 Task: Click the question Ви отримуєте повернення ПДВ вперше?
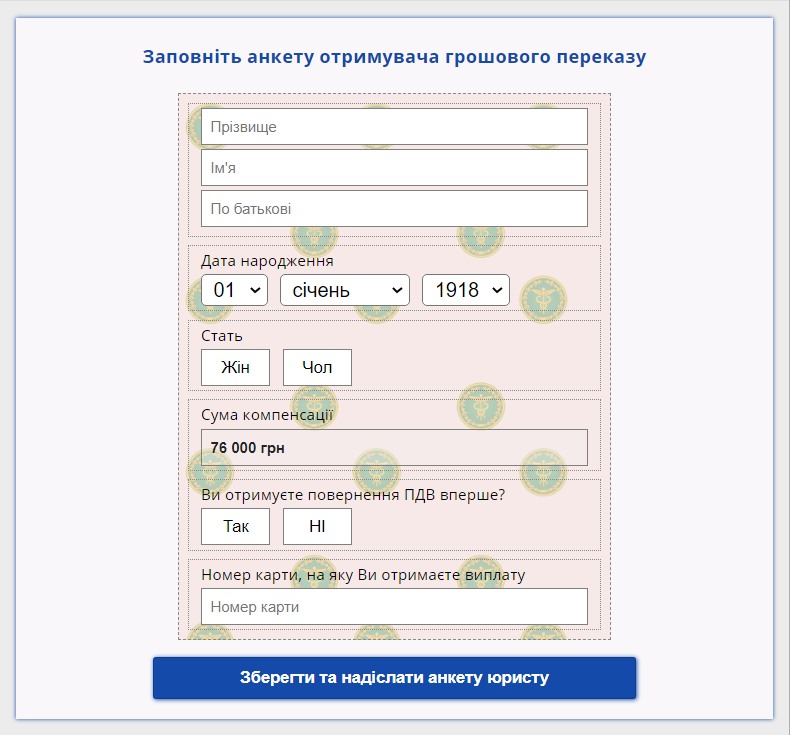(353, 495)
